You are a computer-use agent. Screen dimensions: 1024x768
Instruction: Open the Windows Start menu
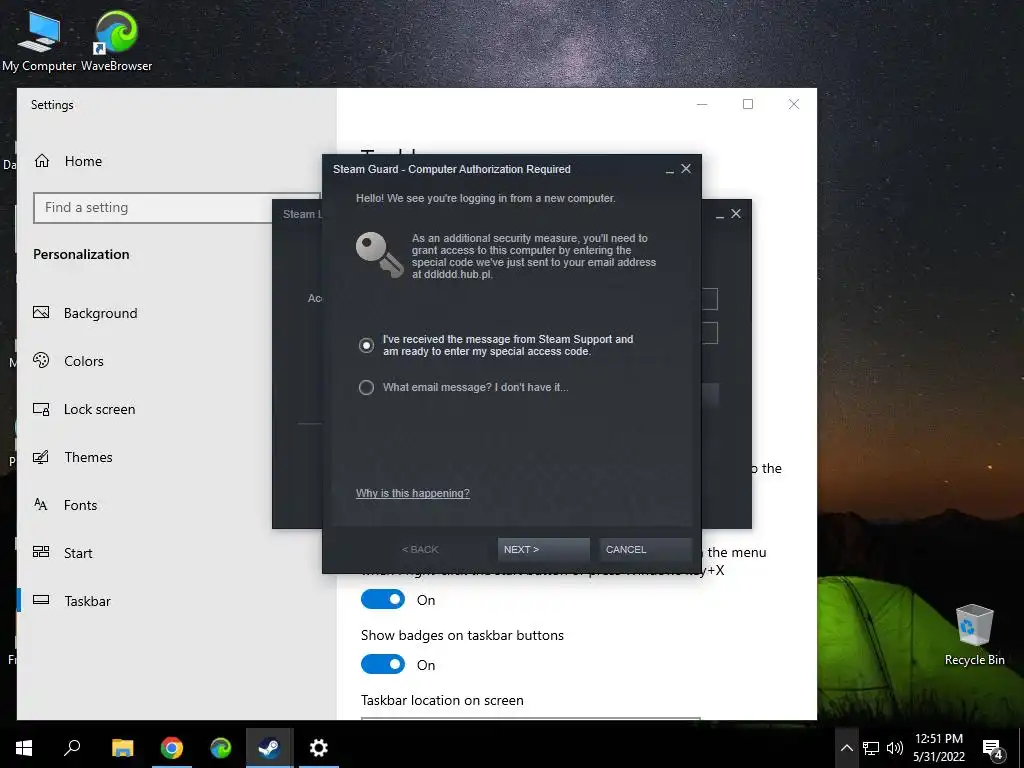pos(24,748)
